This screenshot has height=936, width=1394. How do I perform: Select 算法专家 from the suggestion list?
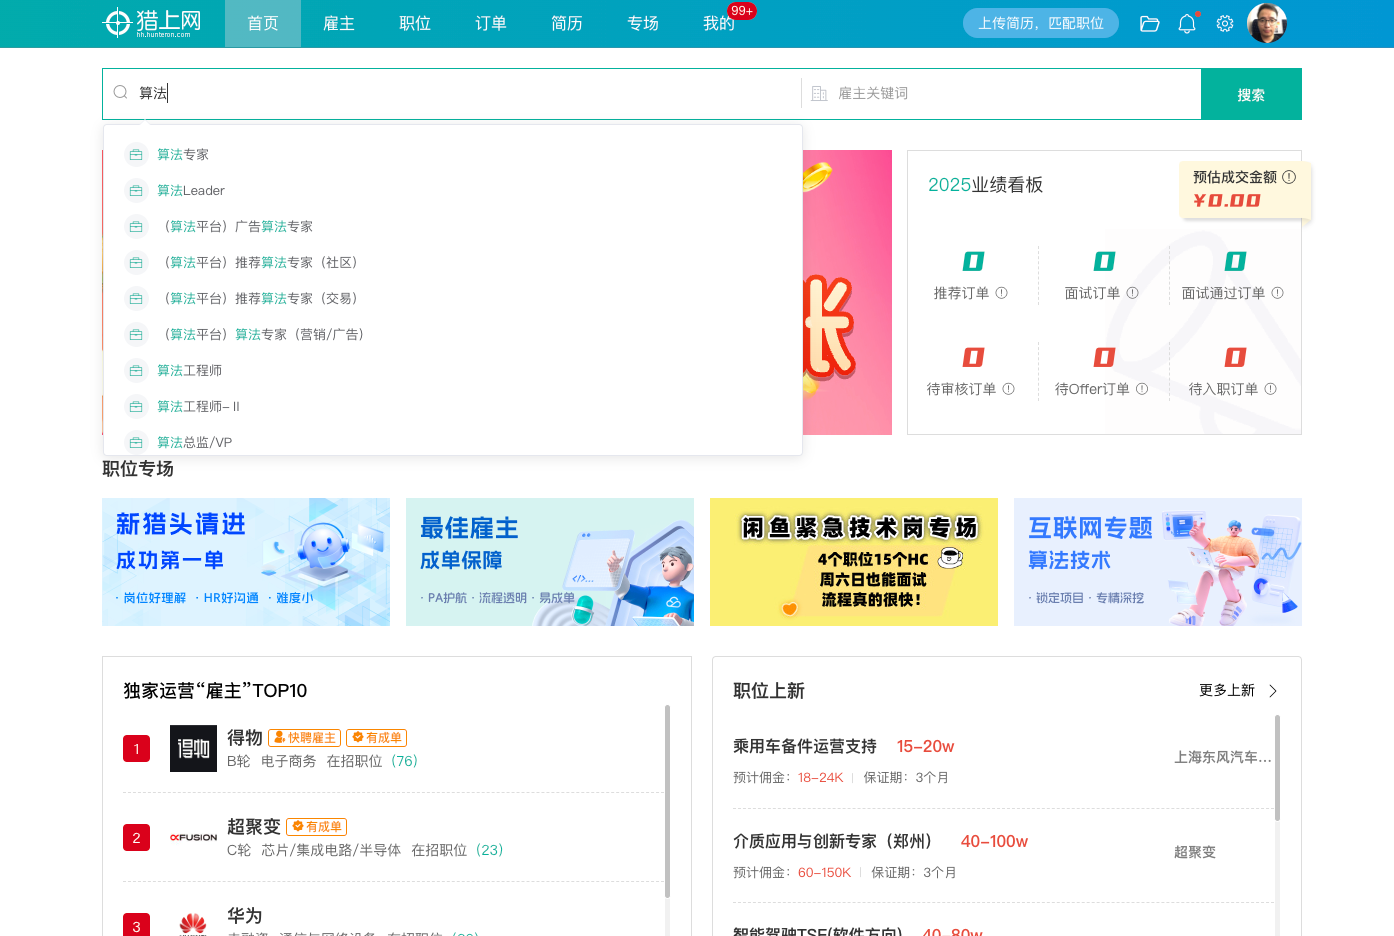[183, 155]
